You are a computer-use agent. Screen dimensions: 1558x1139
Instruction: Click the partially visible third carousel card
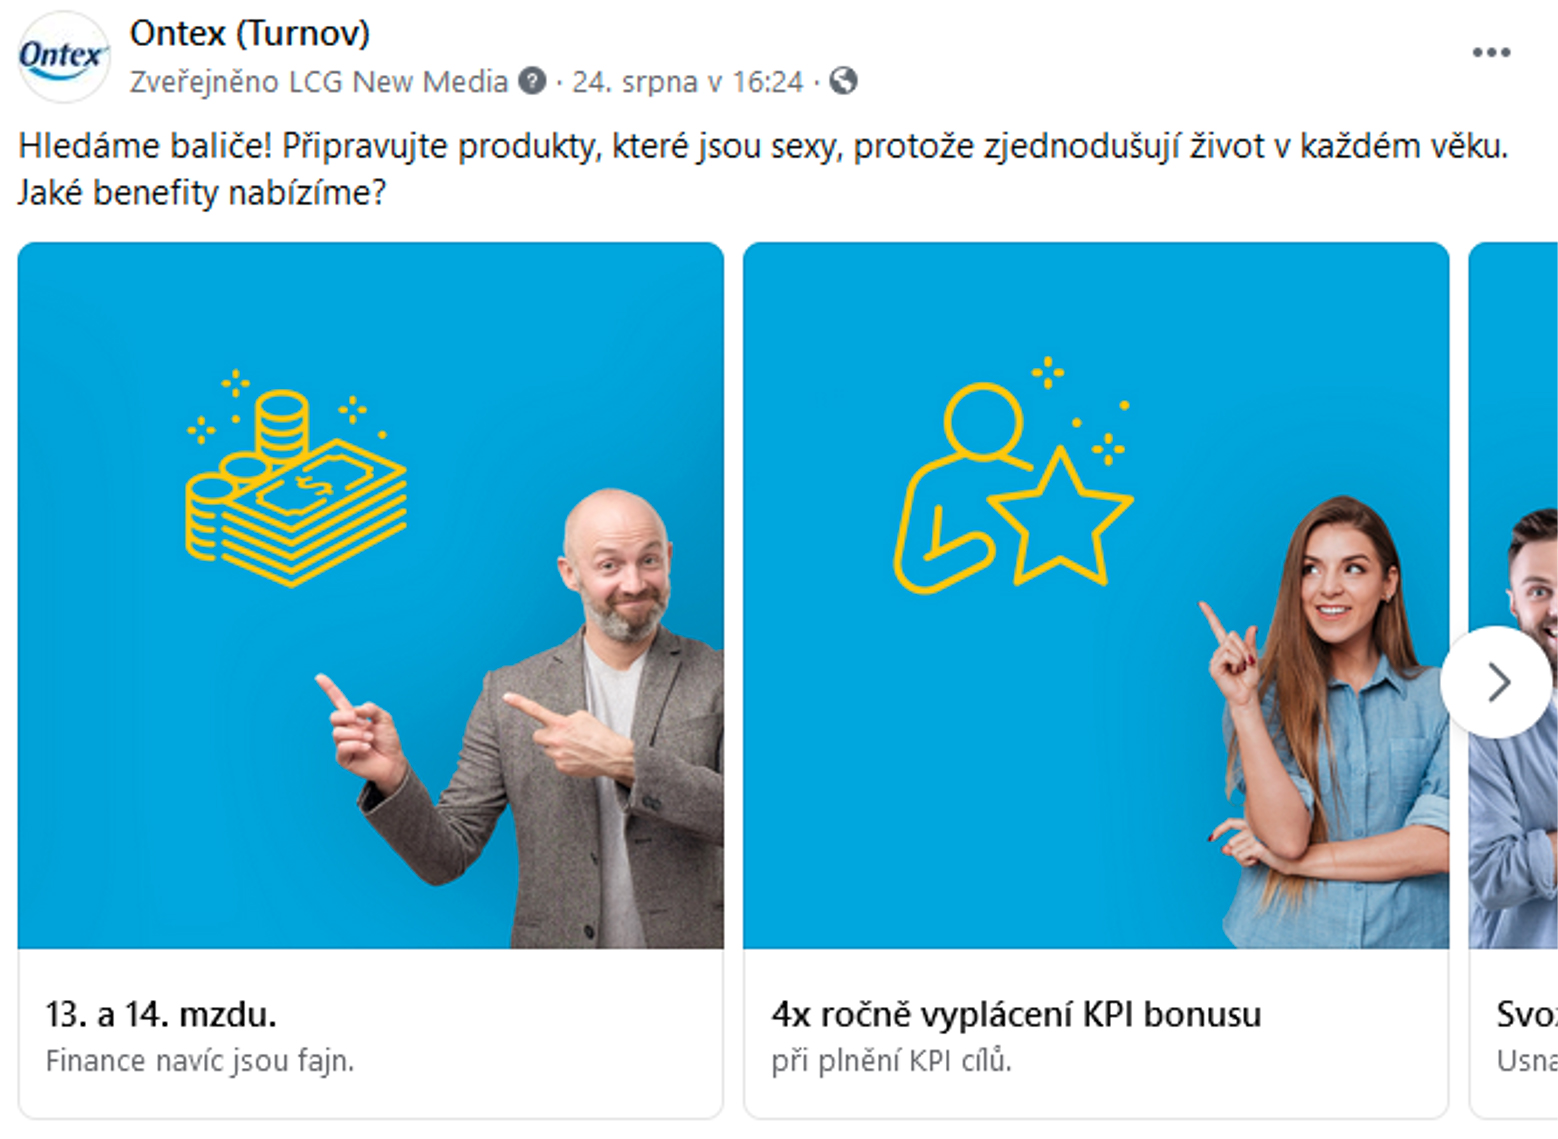pos(1513,680)
